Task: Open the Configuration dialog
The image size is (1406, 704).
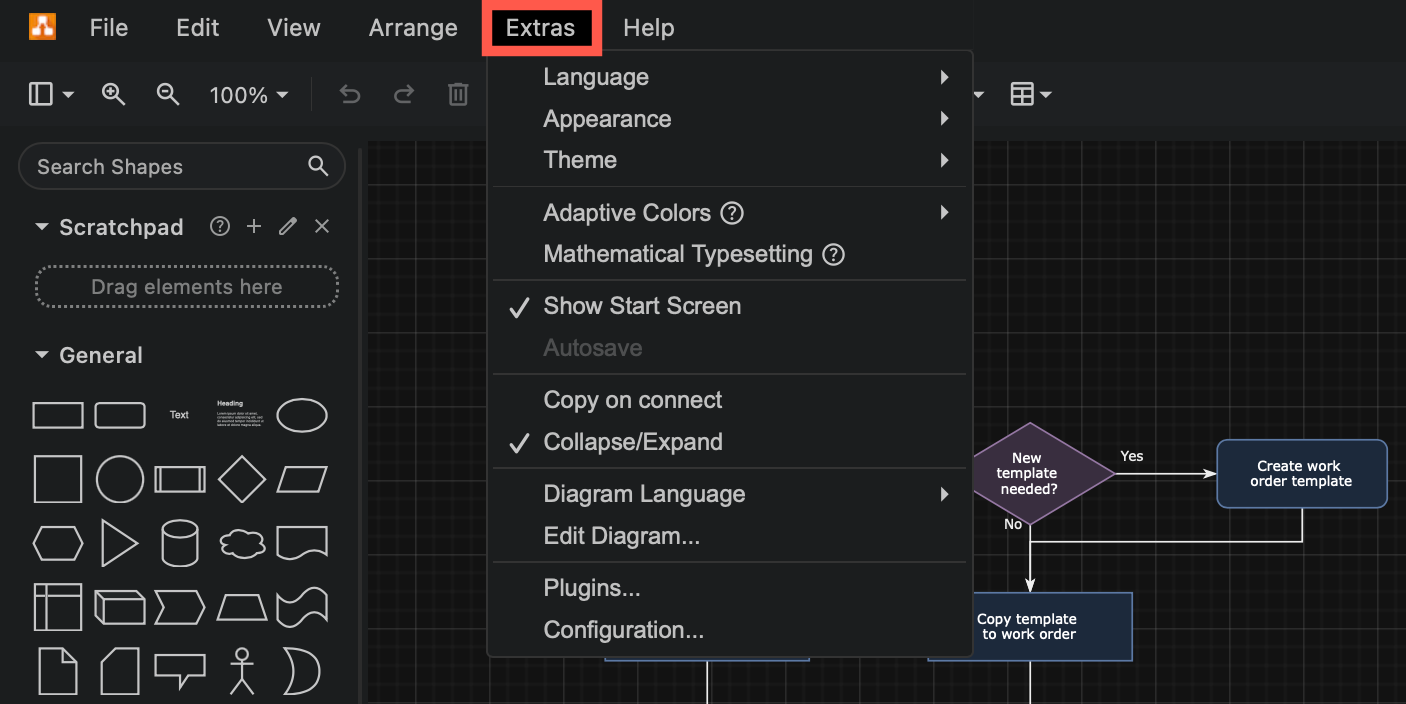Action: 623,630
